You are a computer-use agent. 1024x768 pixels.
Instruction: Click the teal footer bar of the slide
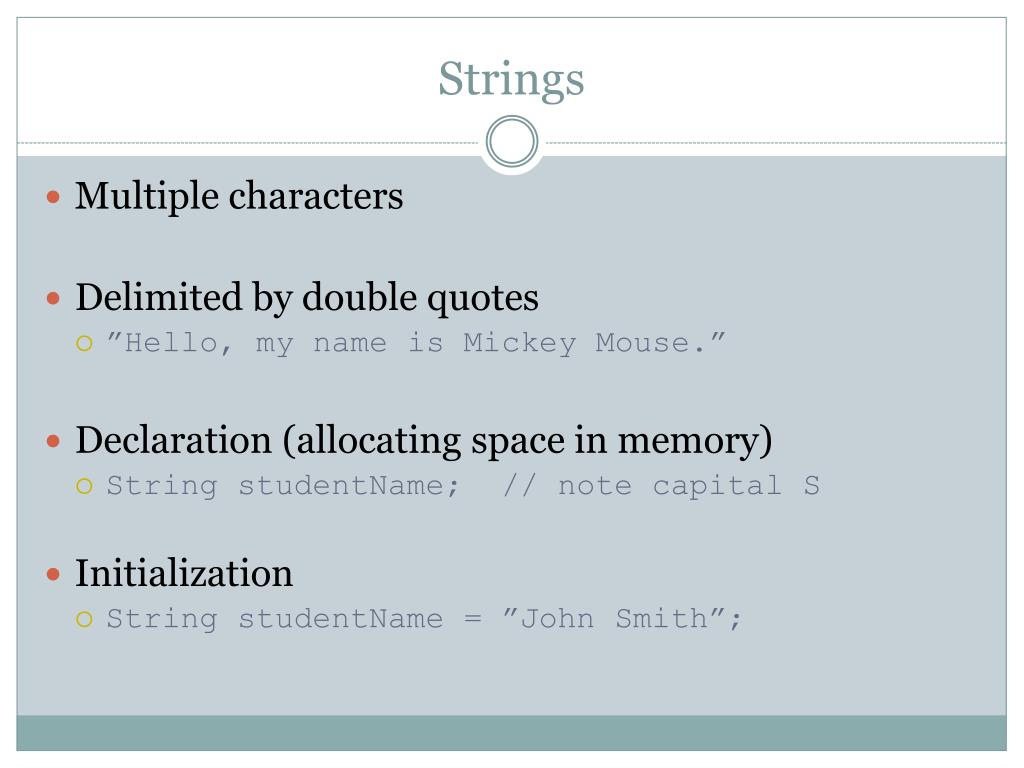[511, 733]
